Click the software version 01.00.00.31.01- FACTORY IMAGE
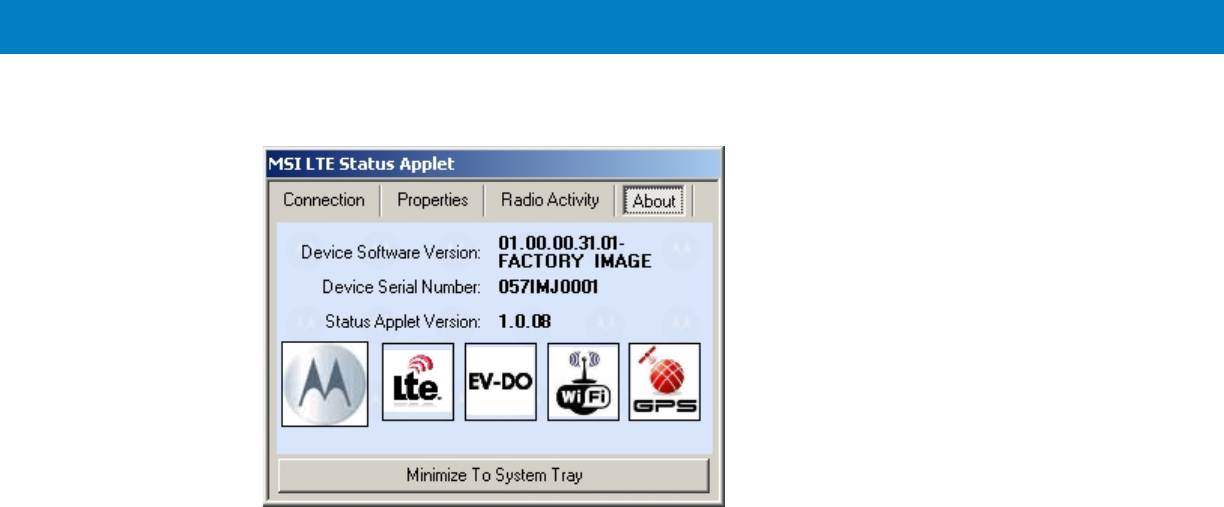 coord(575,252)
